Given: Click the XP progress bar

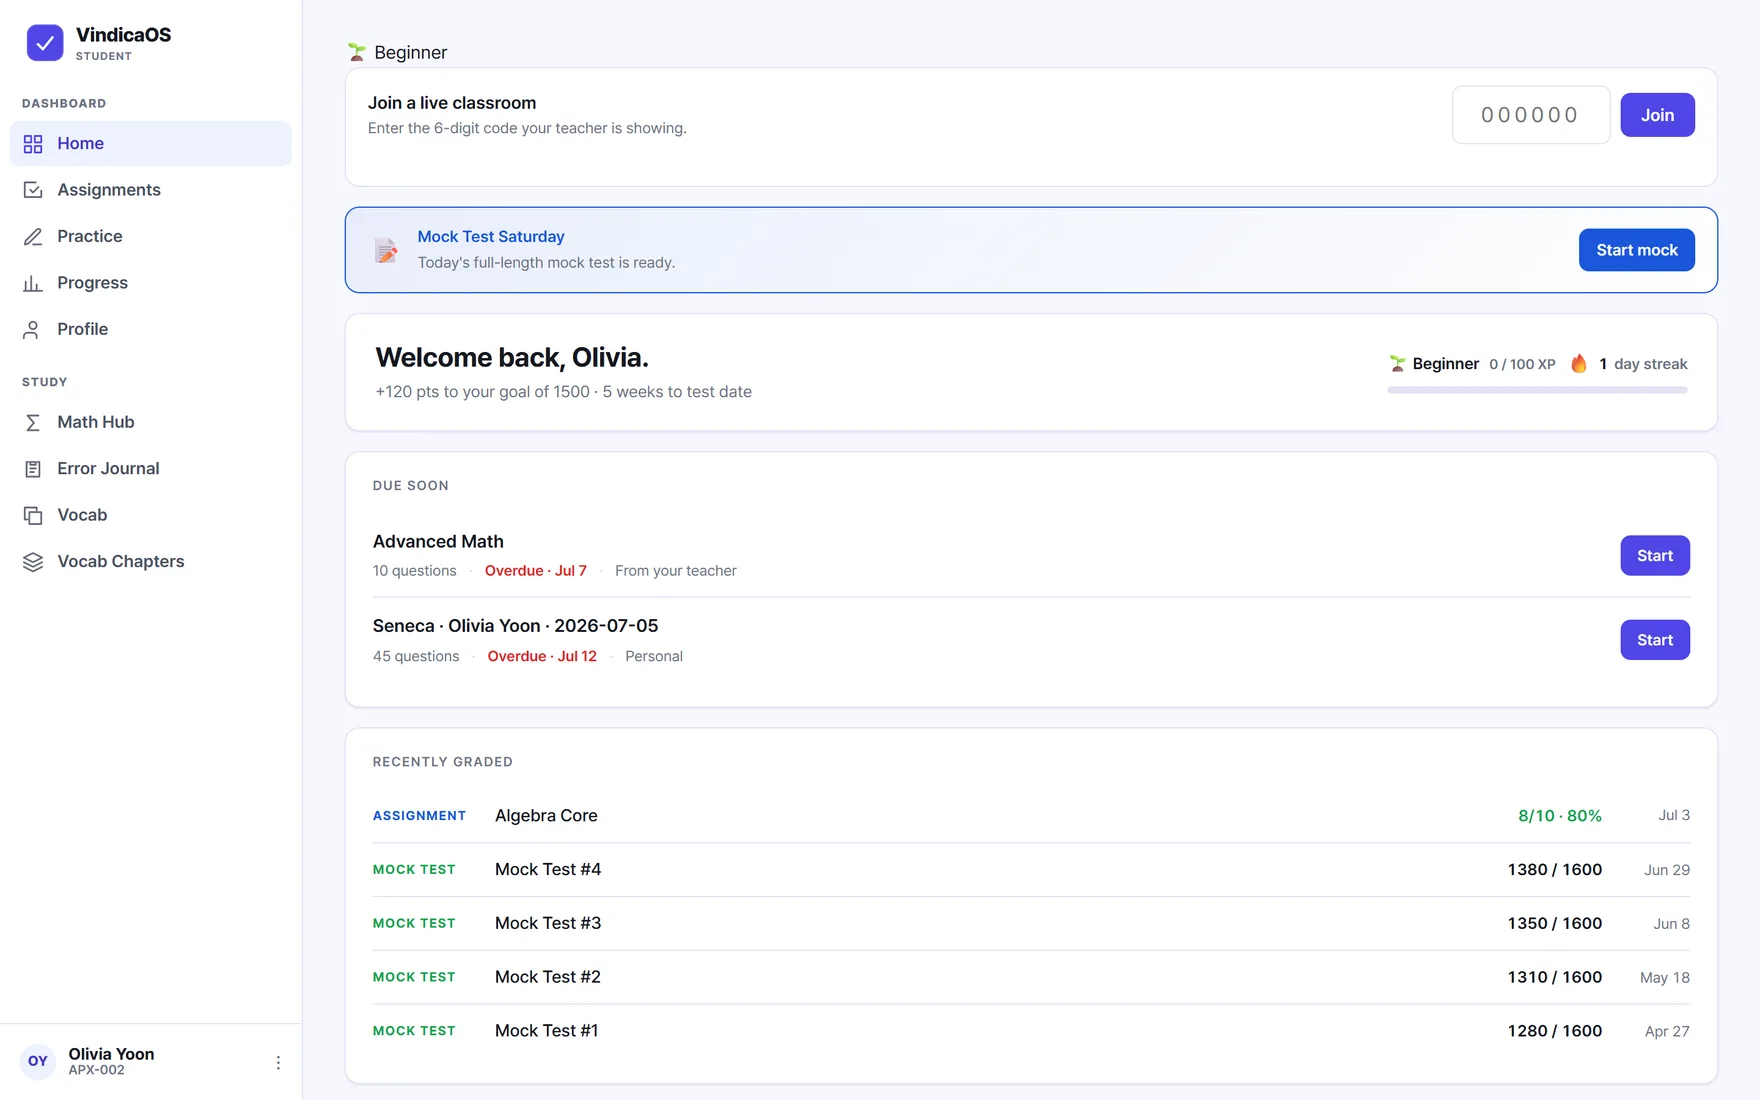Looking at the screenshot, I should [x=1537, y=390].
